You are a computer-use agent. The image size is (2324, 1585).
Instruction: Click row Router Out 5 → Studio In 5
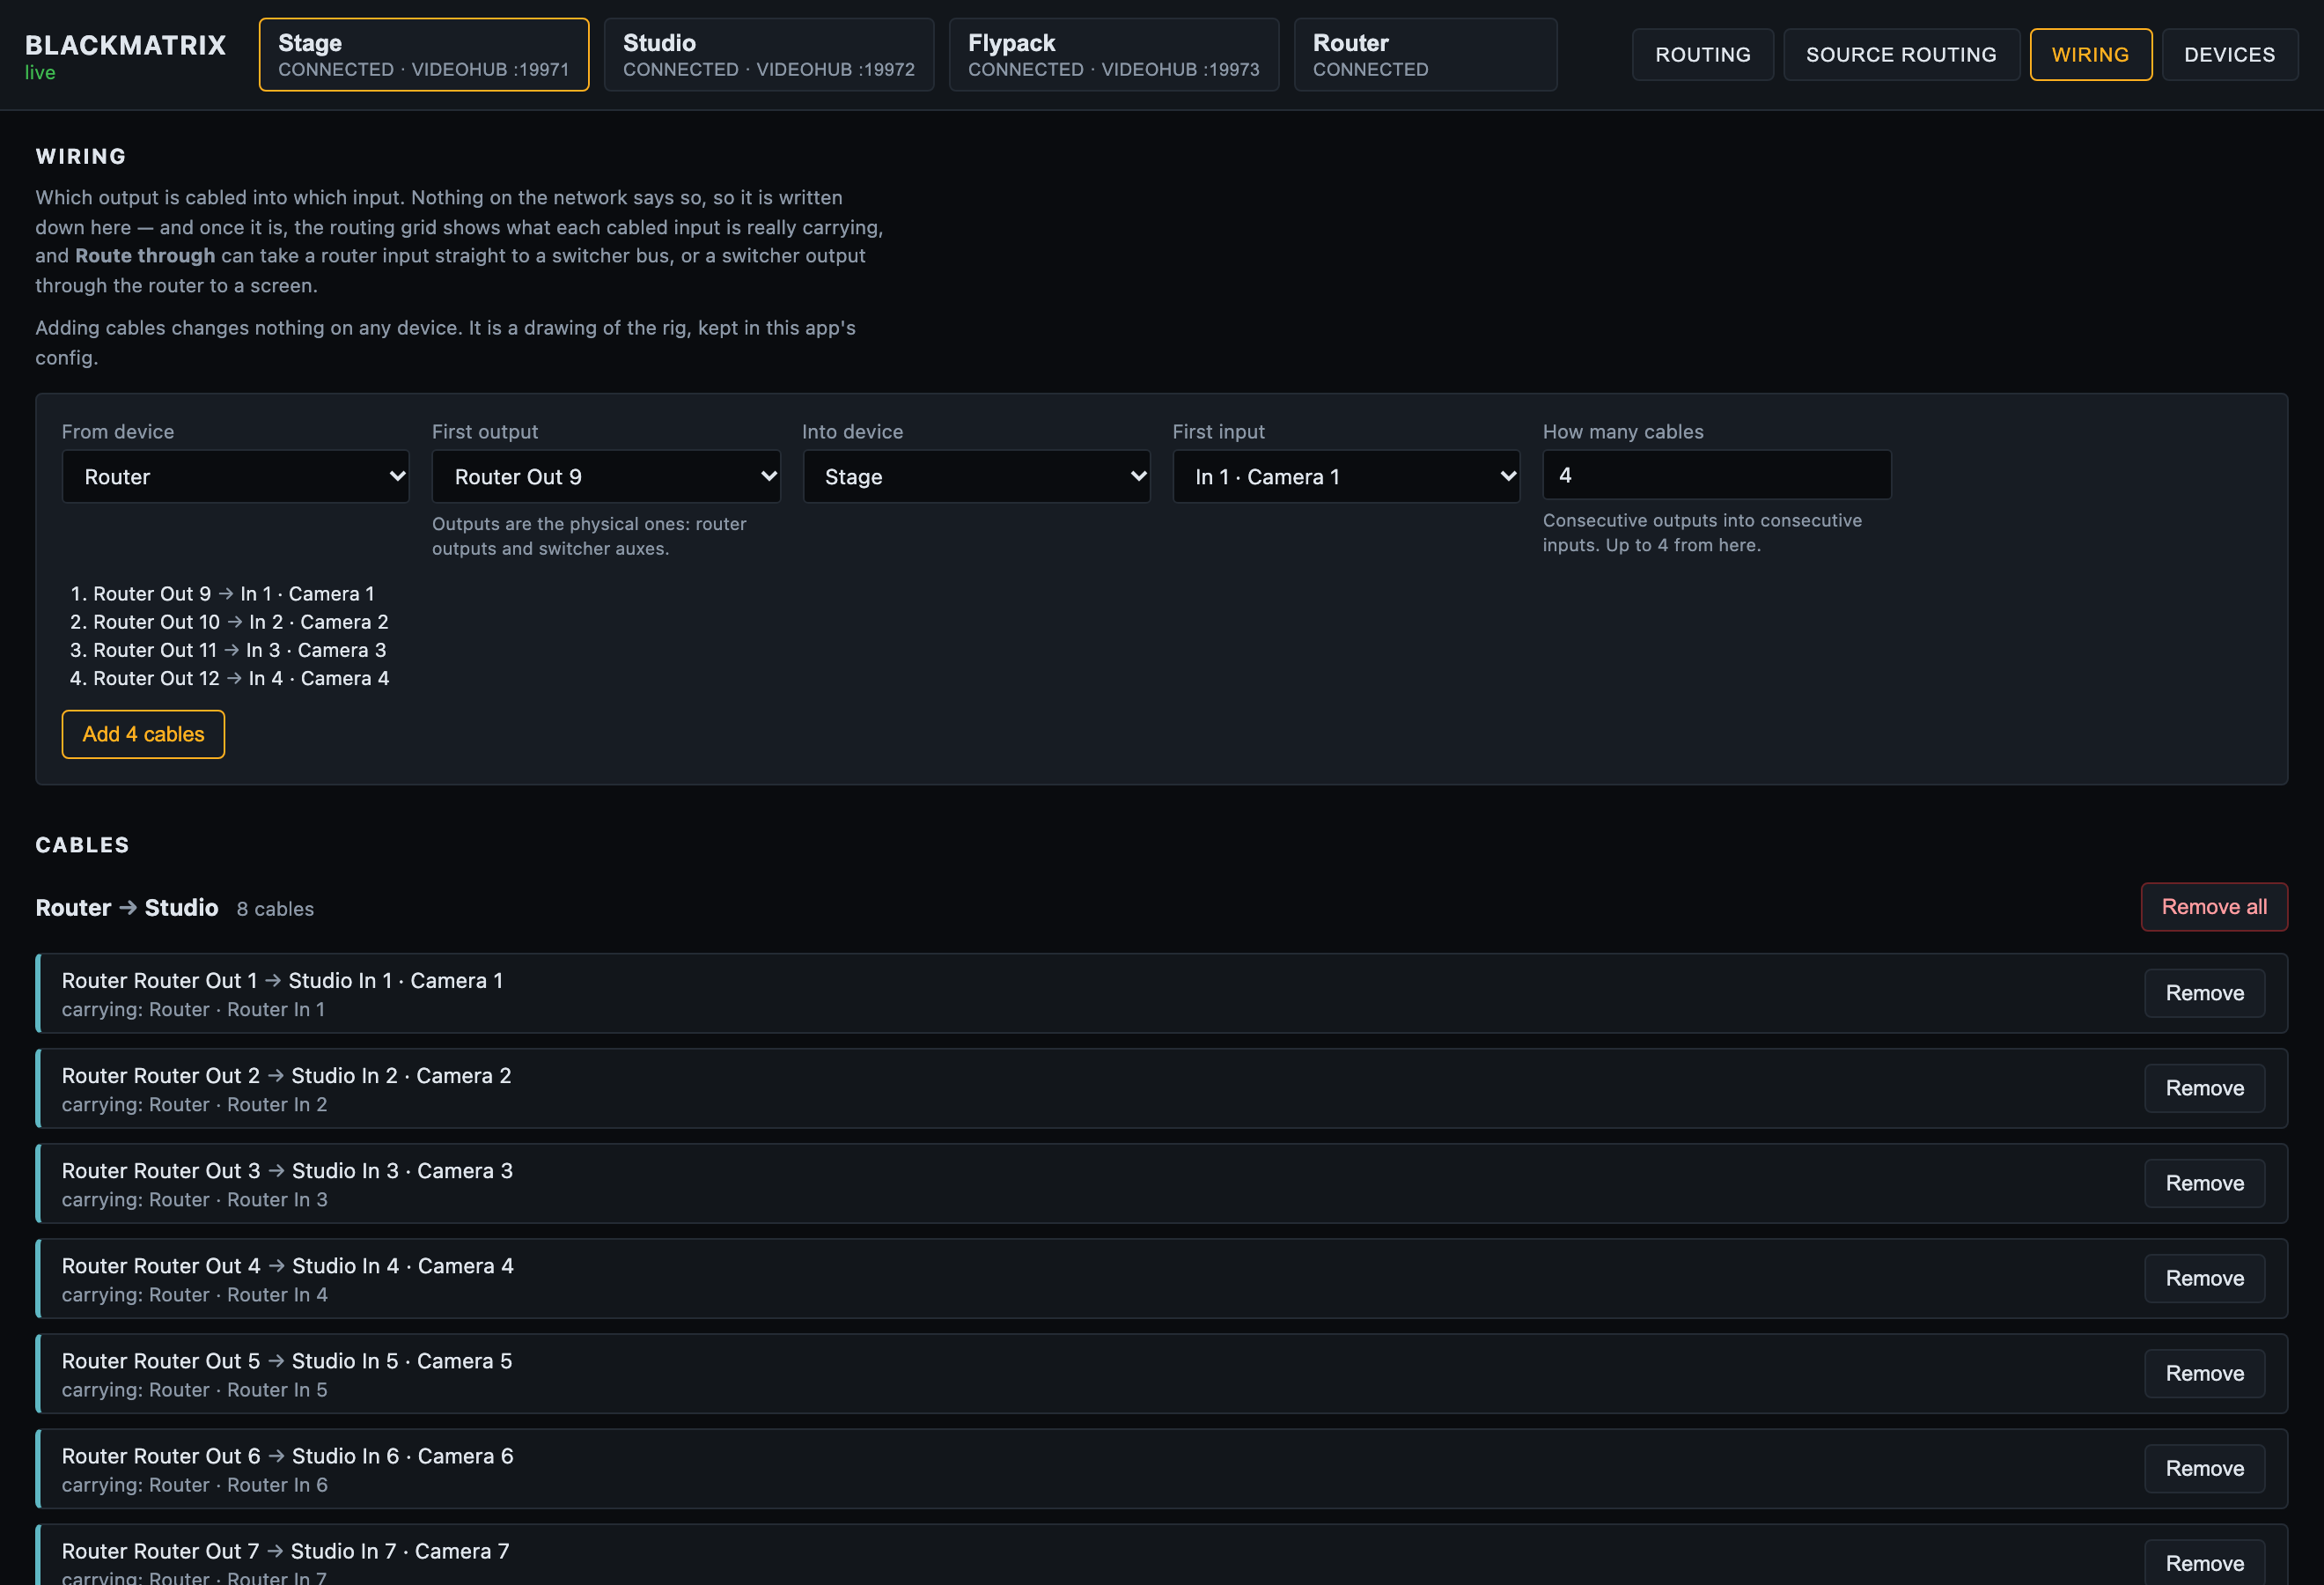point(1161,1372)
